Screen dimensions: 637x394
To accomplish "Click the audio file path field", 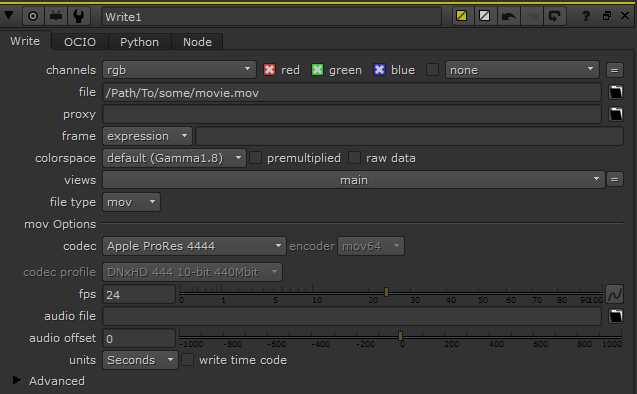I will point(352,316).
